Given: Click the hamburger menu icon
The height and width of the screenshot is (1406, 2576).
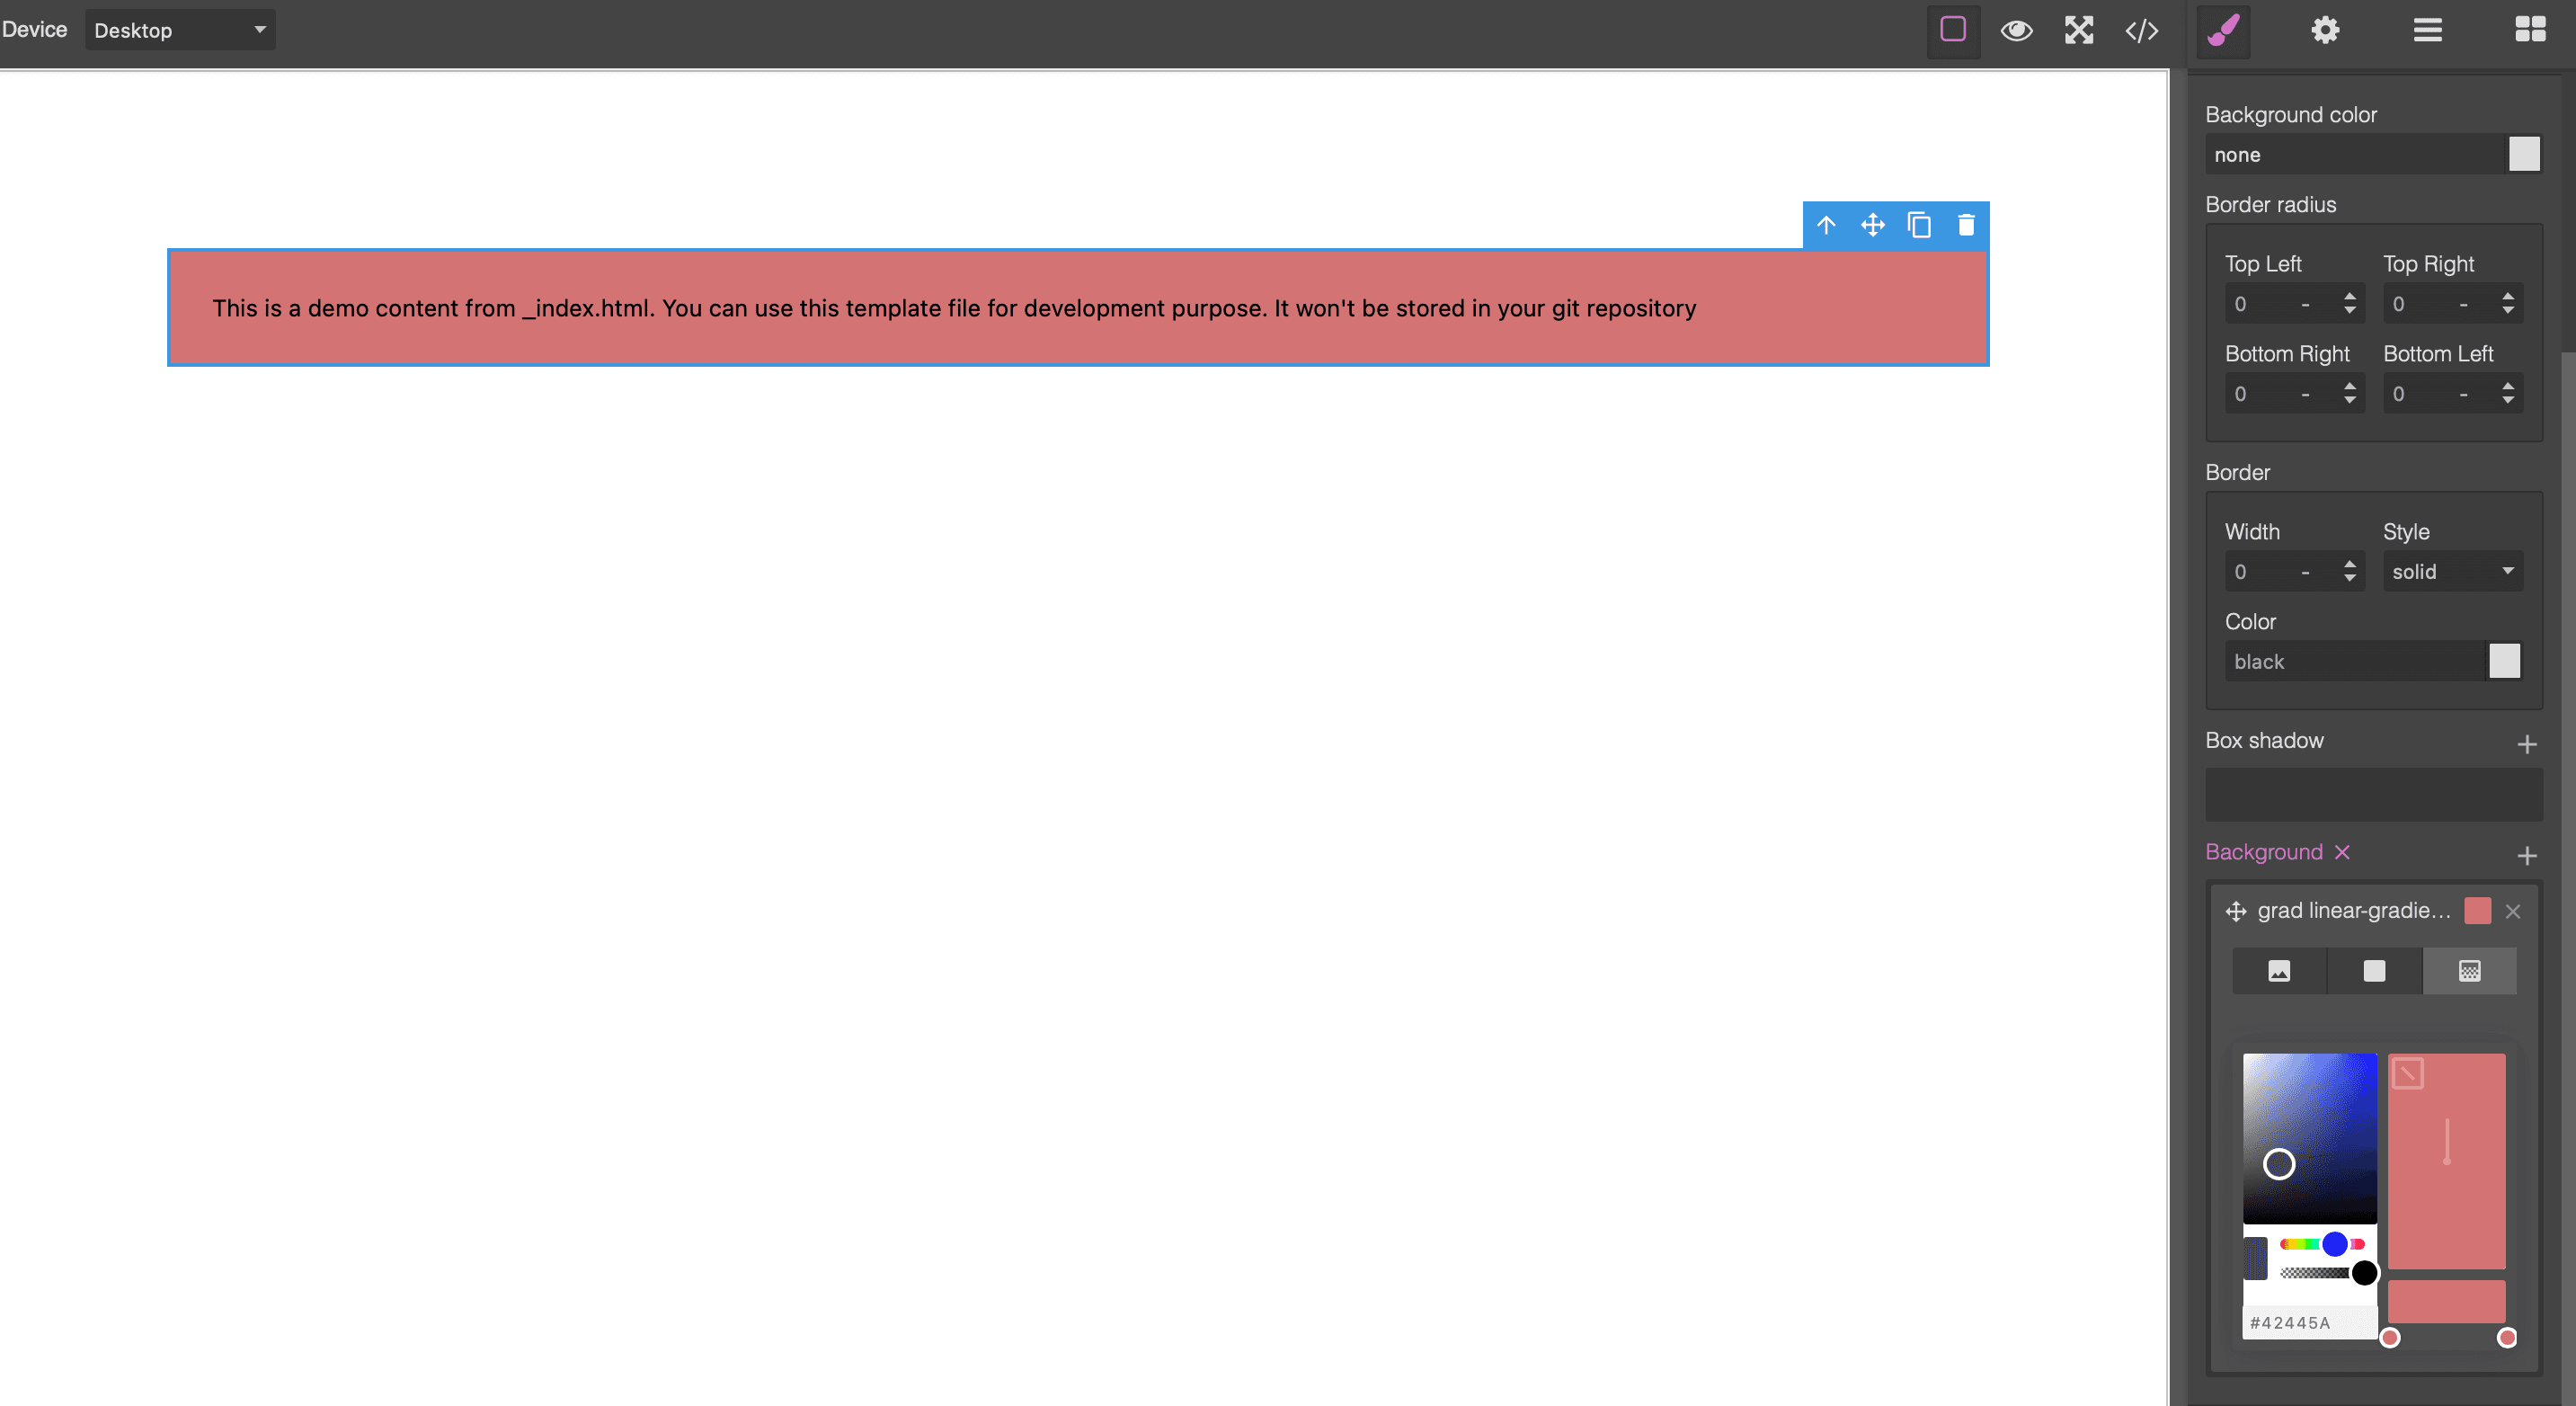Looking at the screenshot, I should click(x=2427, y=30).
